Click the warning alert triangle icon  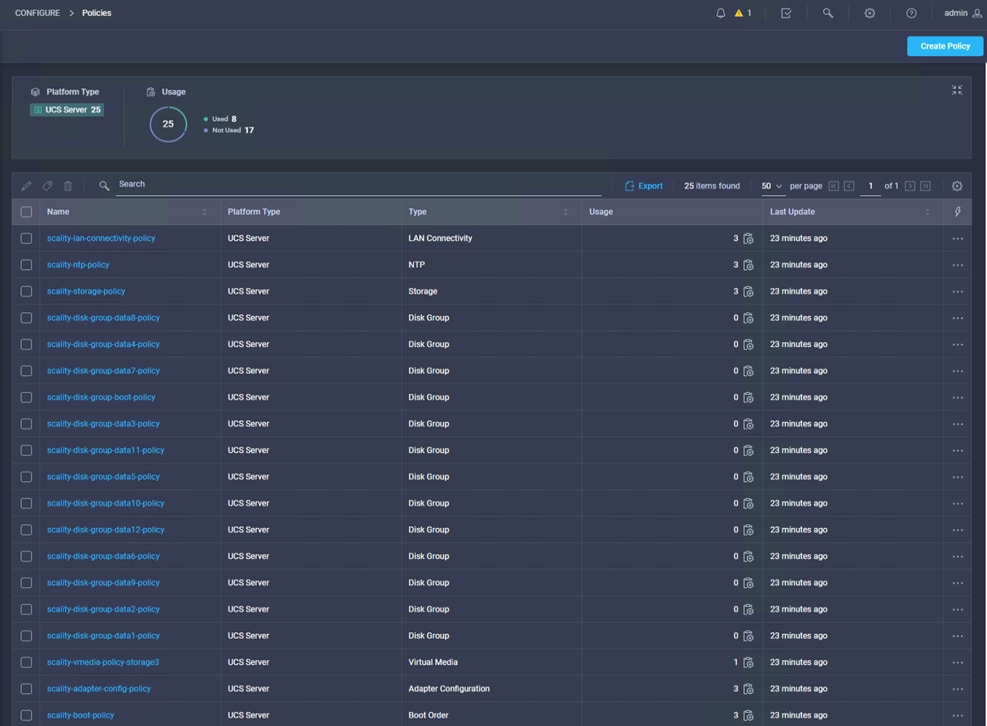[738, 13]
